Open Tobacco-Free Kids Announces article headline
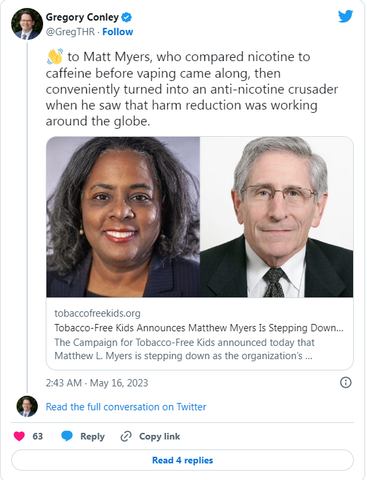 pyautogui.click(x=199, y=328)
